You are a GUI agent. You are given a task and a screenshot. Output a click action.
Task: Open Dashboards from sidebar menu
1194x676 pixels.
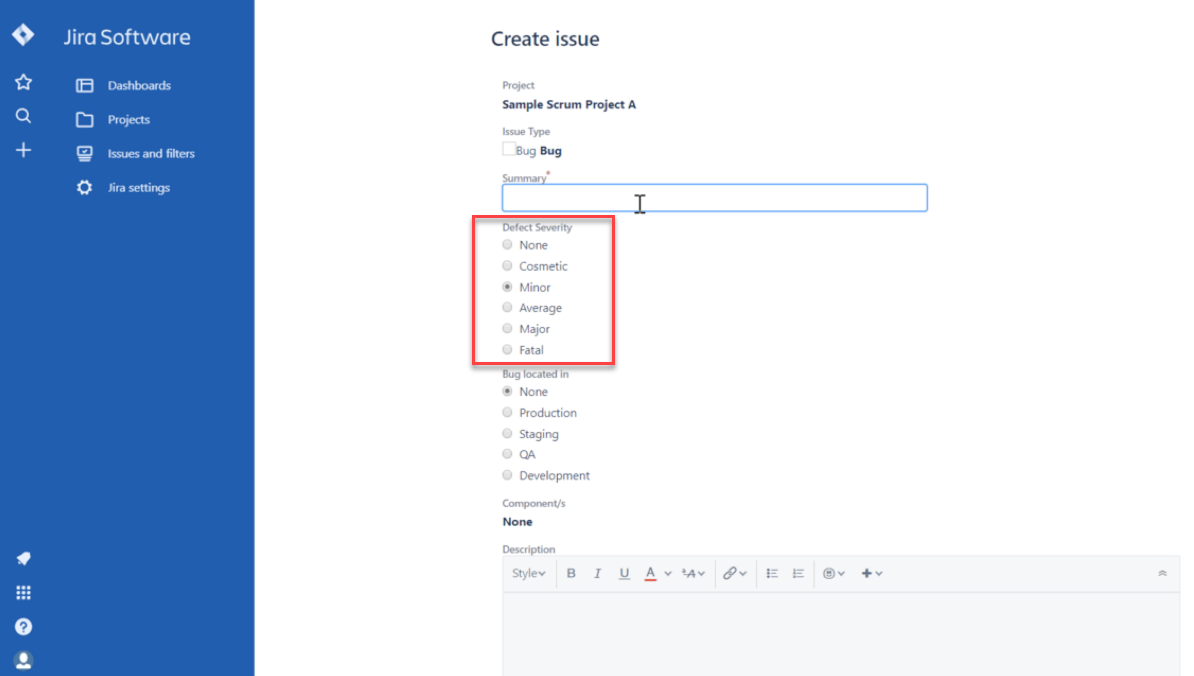click(x=139, y=85)
